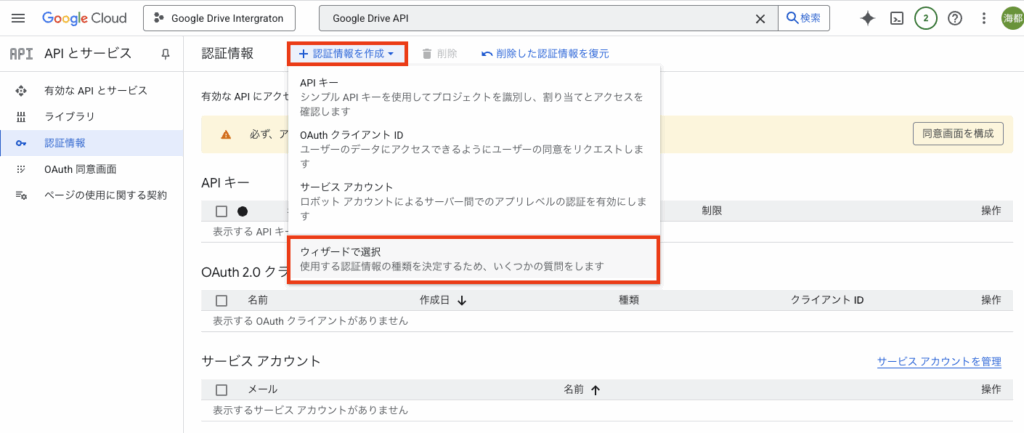Open the help question mark icon
The height and width of the screenshot is (433, 1024).
(955, 18)
